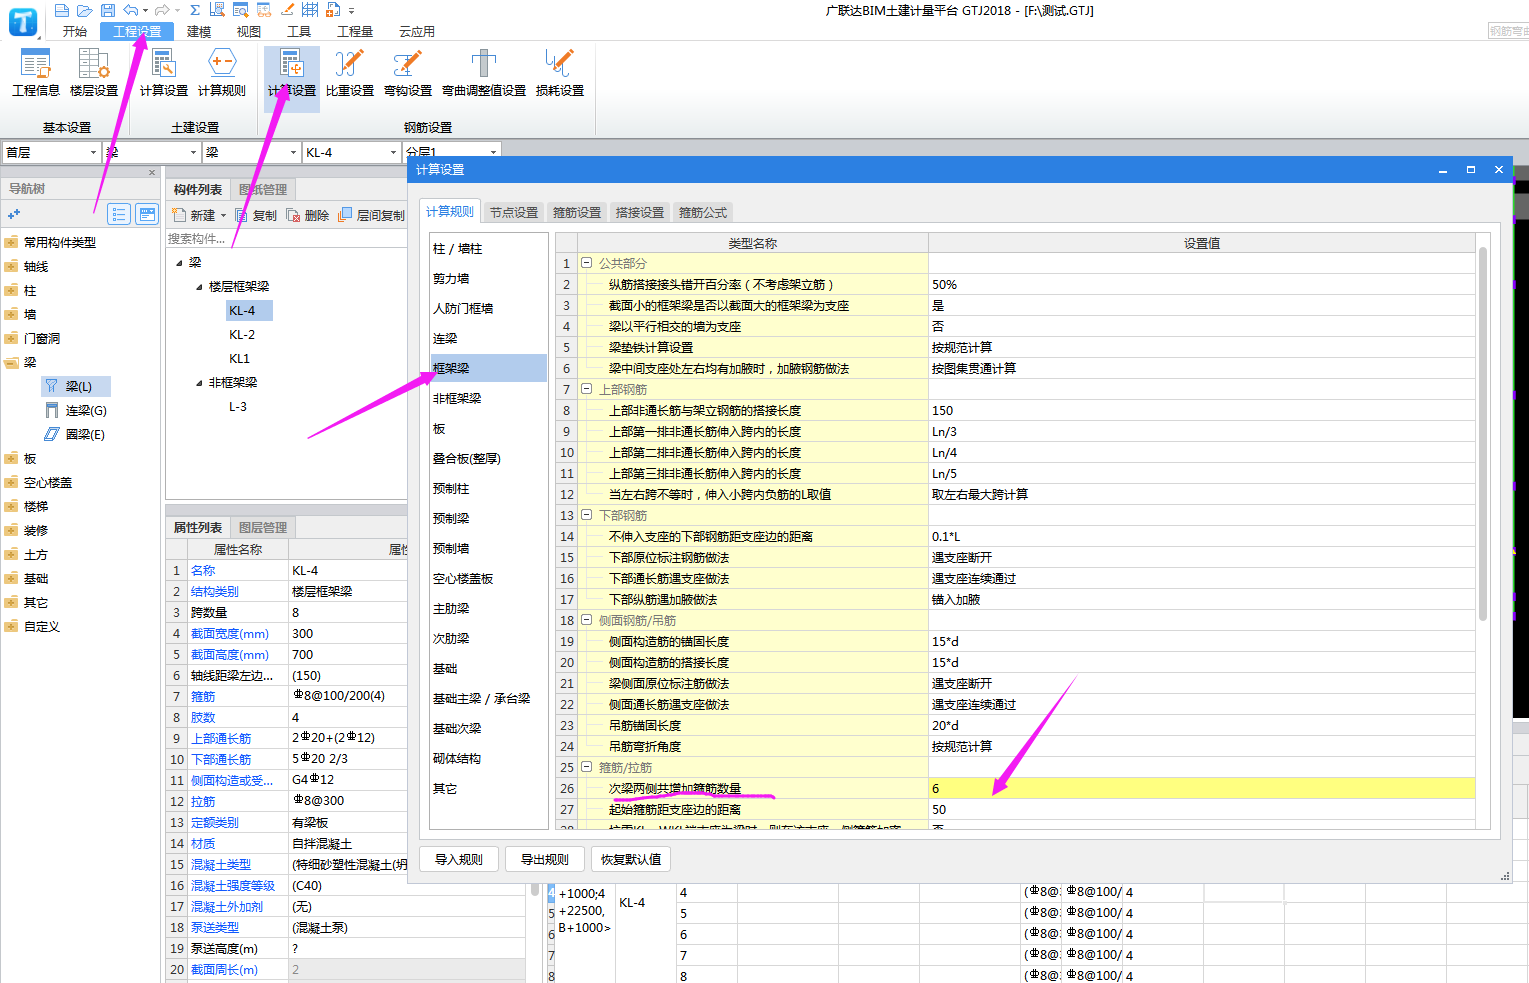Screen dimensions: 1529x983
Task: Edit value 6 for 次梁两侧共增加箍筋数量
Action: tap(1202, 788)
